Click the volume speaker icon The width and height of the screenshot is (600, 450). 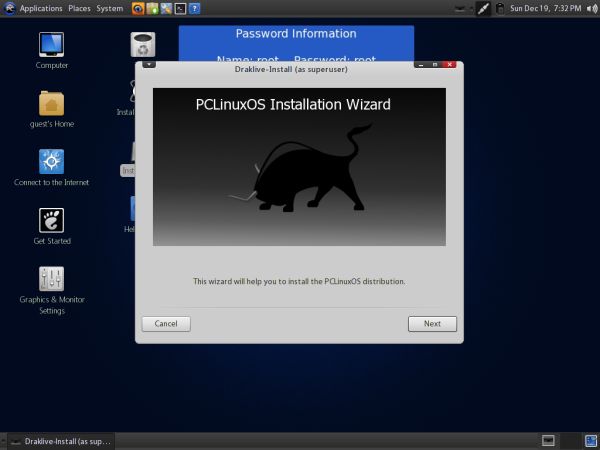(592, 8)
